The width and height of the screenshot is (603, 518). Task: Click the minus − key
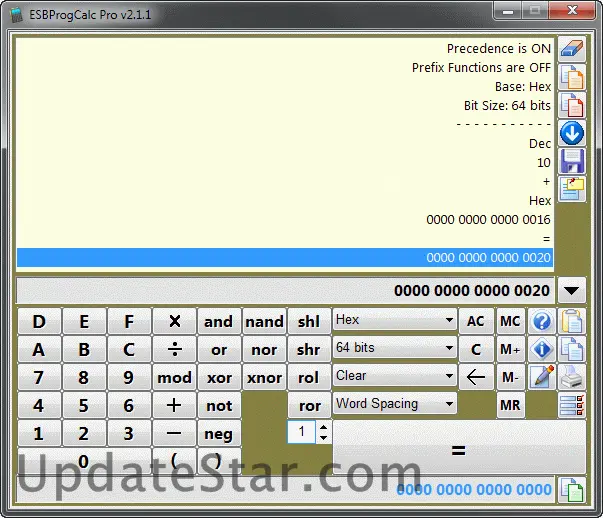click(175, 433)
